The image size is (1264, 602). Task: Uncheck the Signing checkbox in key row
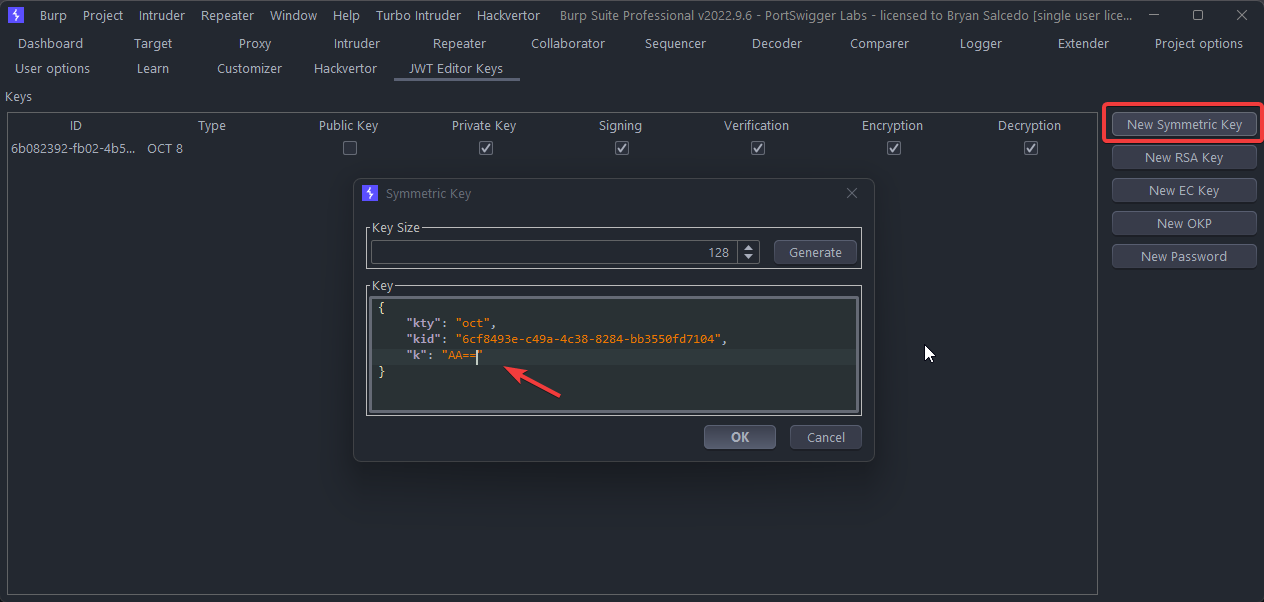tap(622, 148)
